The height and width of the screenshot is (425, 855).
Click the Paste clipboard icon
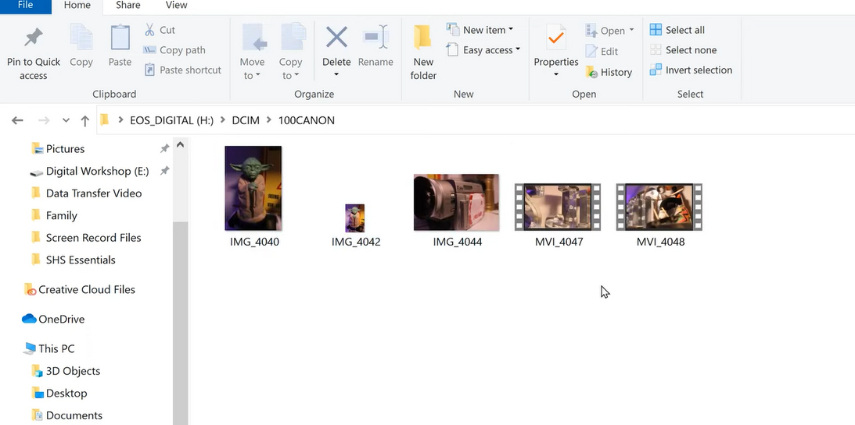120,38
